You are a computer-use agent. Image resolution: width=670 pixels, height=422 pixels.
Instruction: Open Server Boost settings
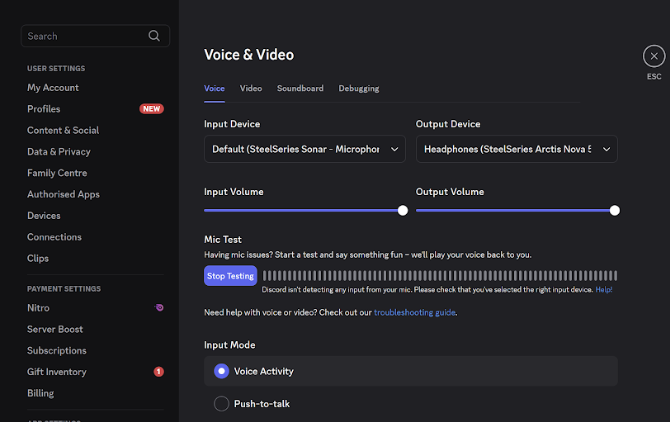(55, 329)
